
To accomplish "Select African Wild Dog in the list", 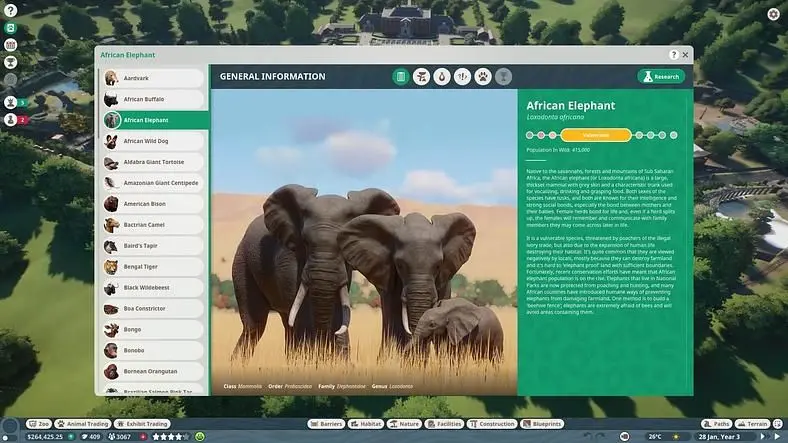I will coord(154,141).
